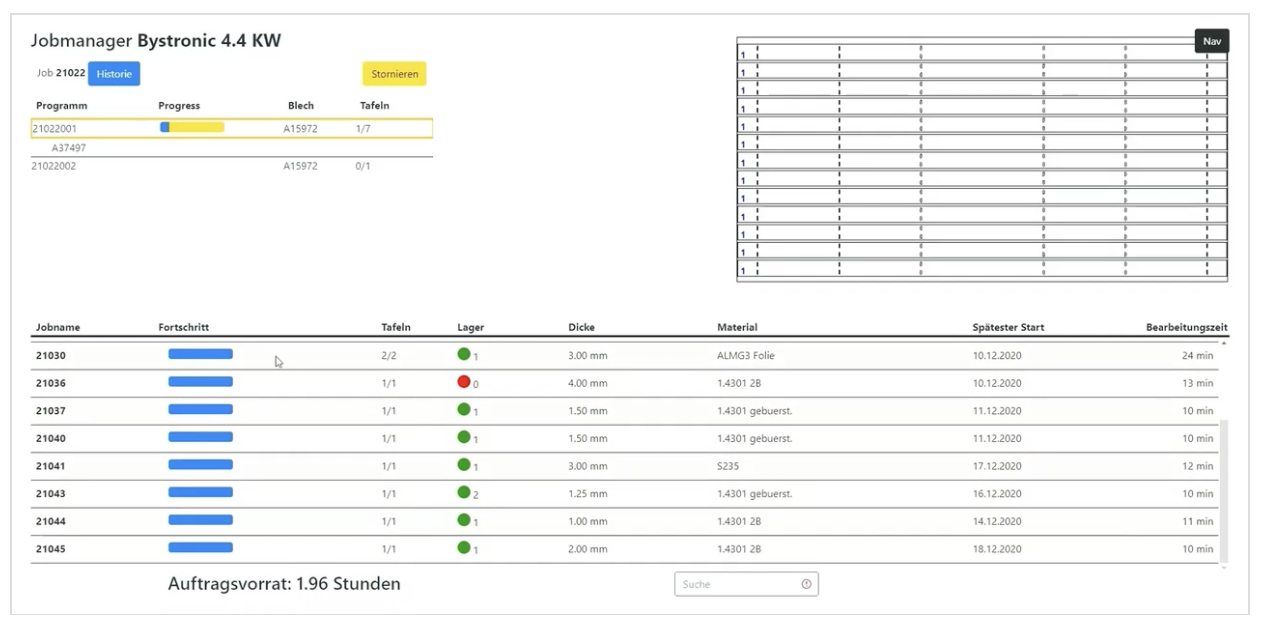Open job 21040 in the job list
This screenshot has width=1264, height=626.
click(51, 438)
